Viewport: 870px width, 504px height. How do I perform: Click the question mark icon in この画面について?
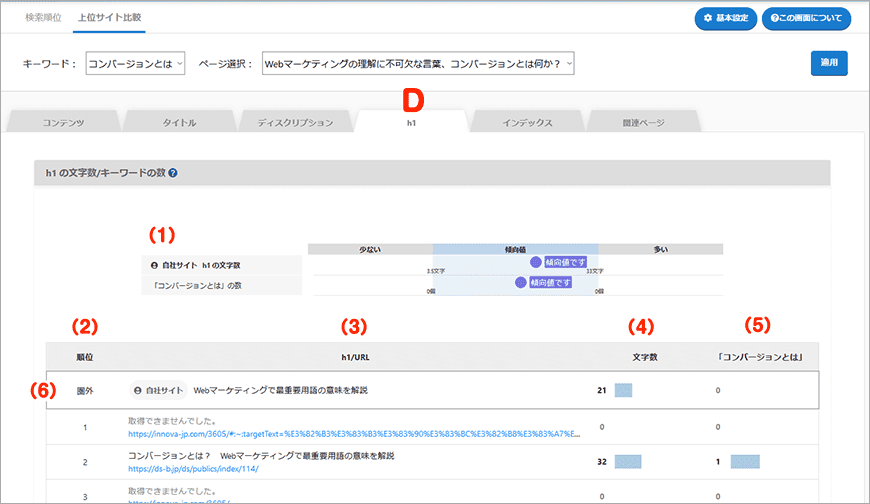[775, 18]
